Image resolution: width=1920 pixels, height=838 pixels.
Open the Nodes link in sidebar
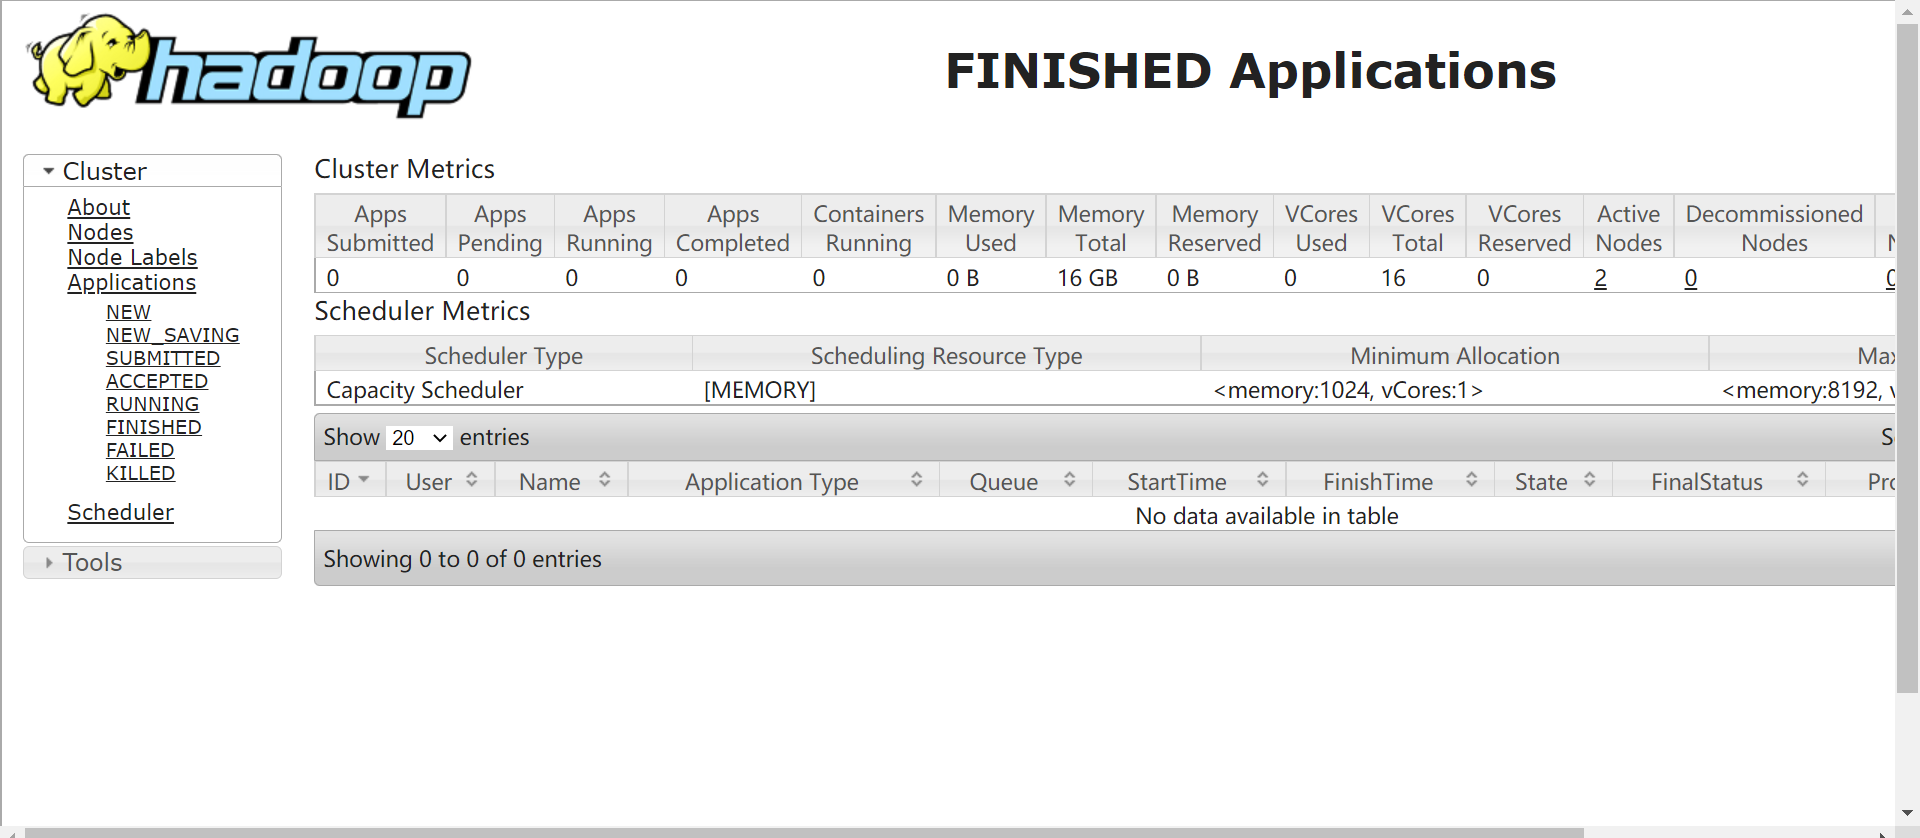point(100,232)
